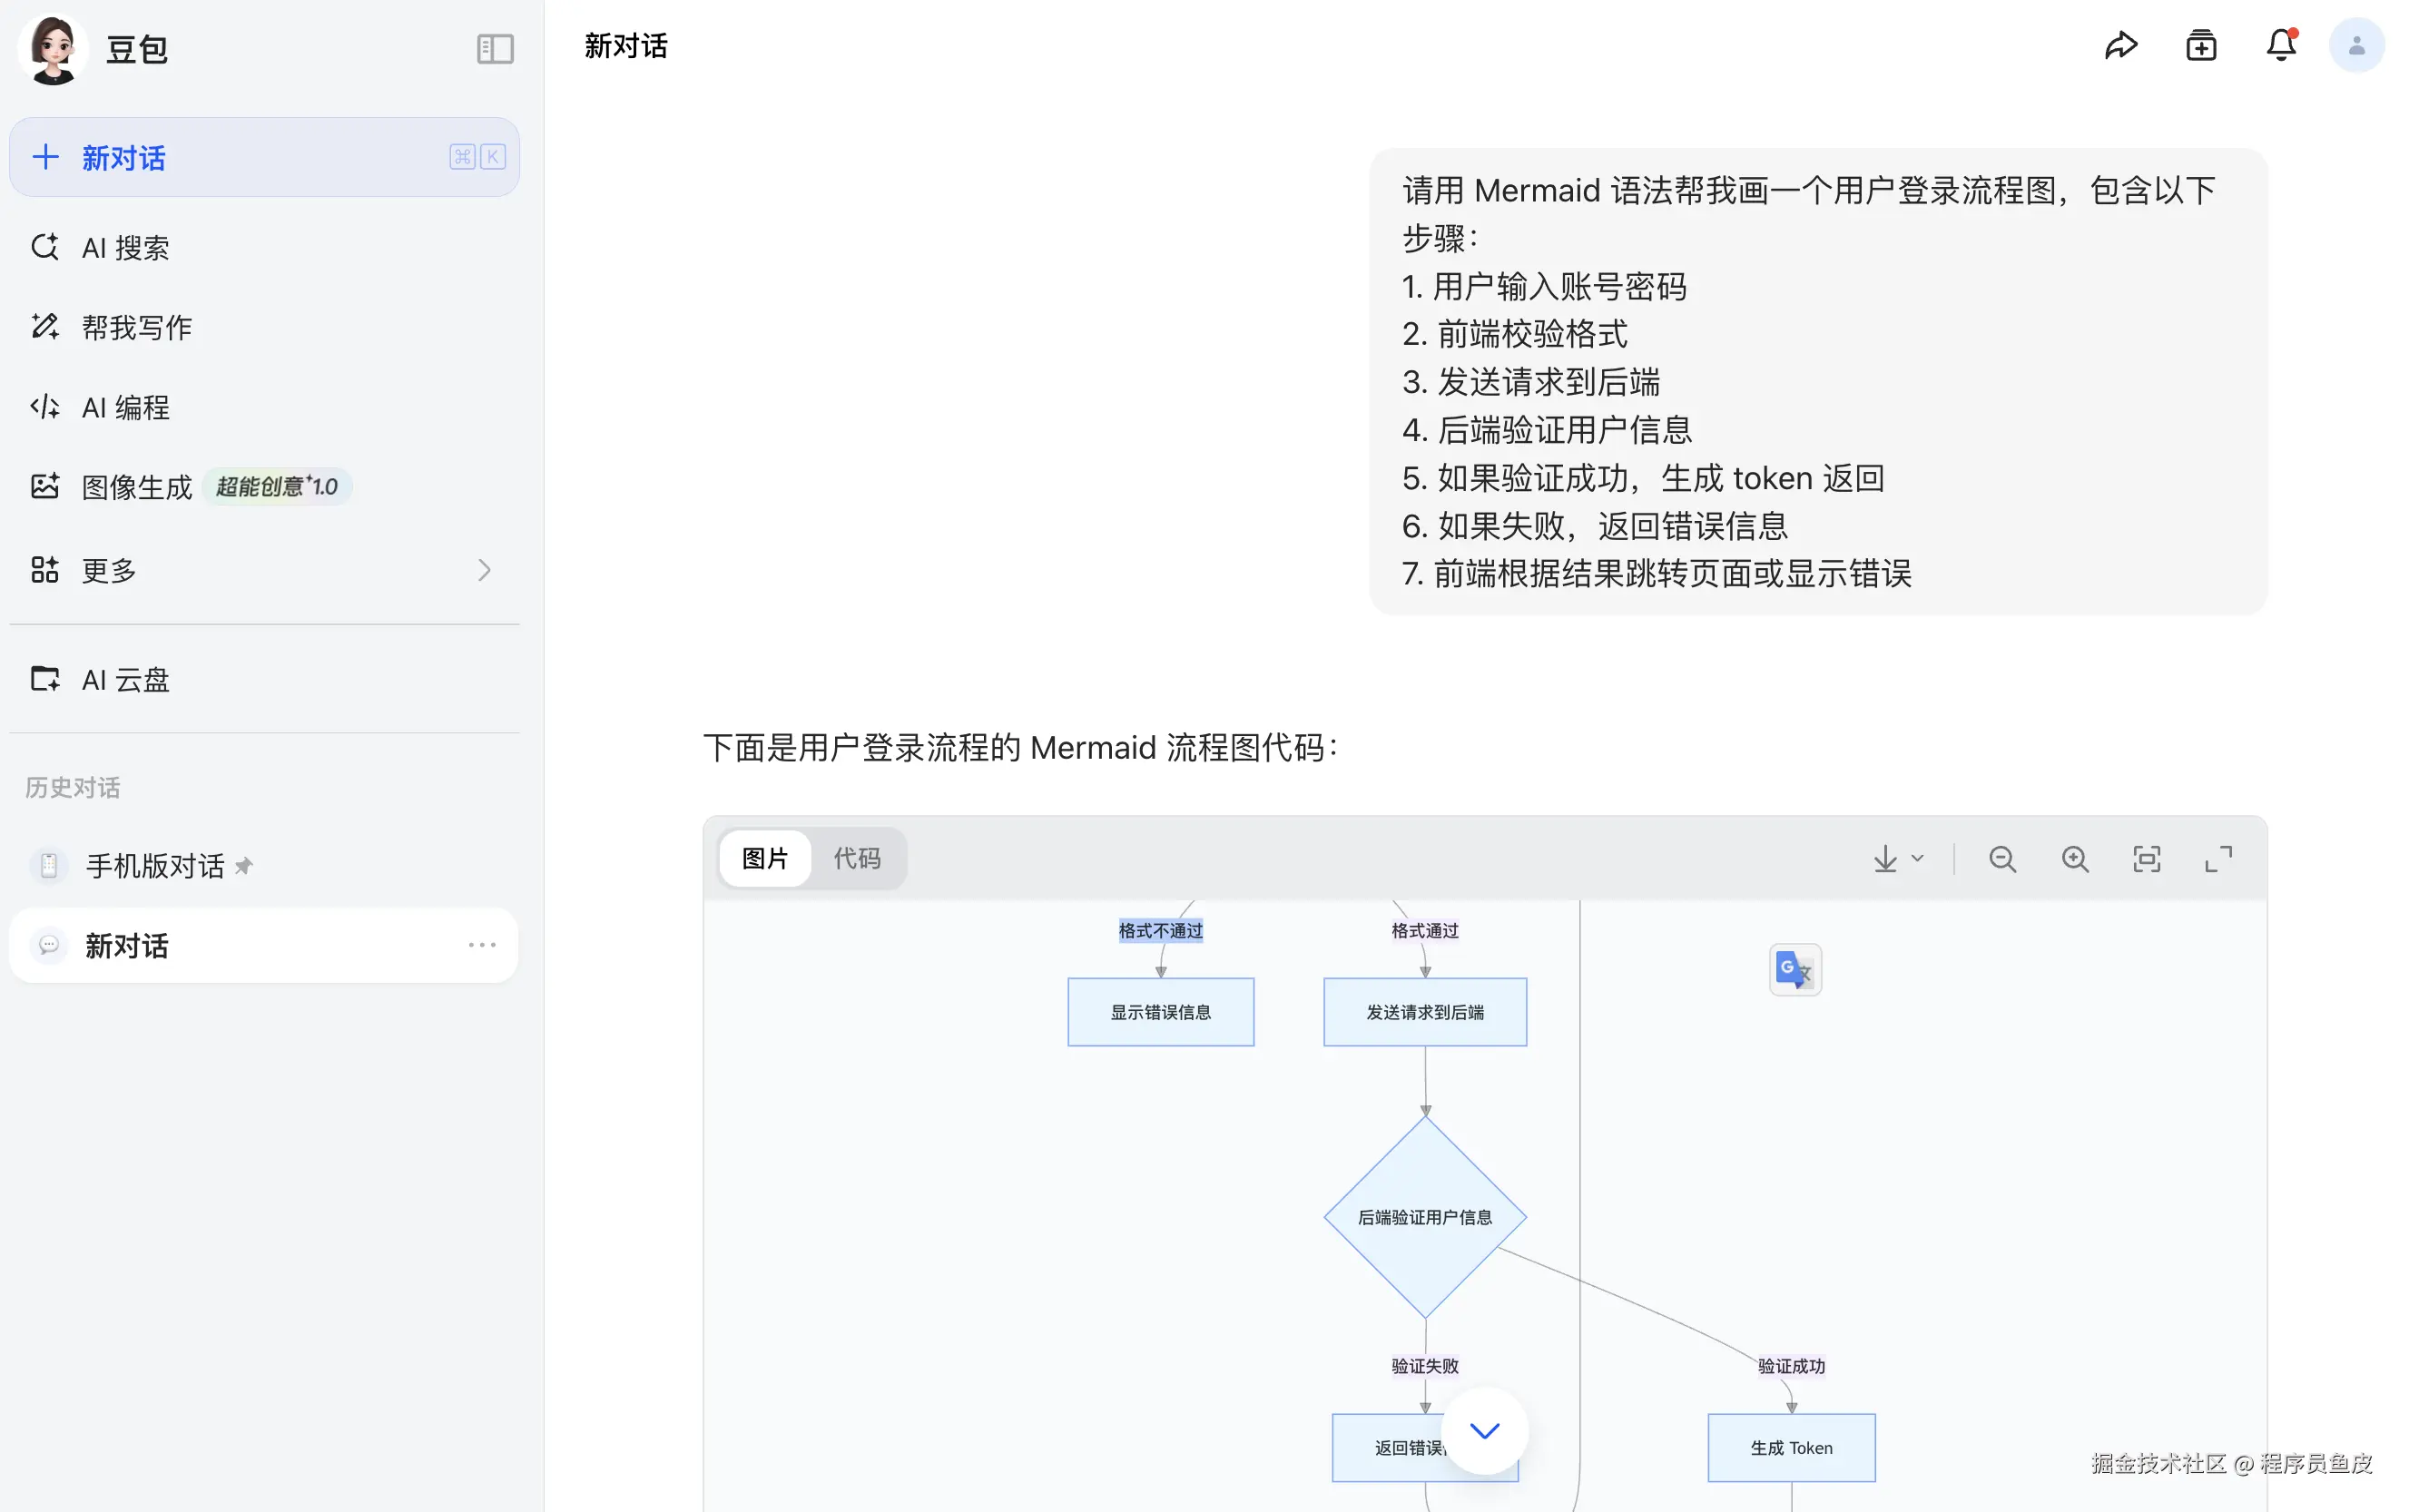Open options for 新对话 history item

[x=482, y=945]
